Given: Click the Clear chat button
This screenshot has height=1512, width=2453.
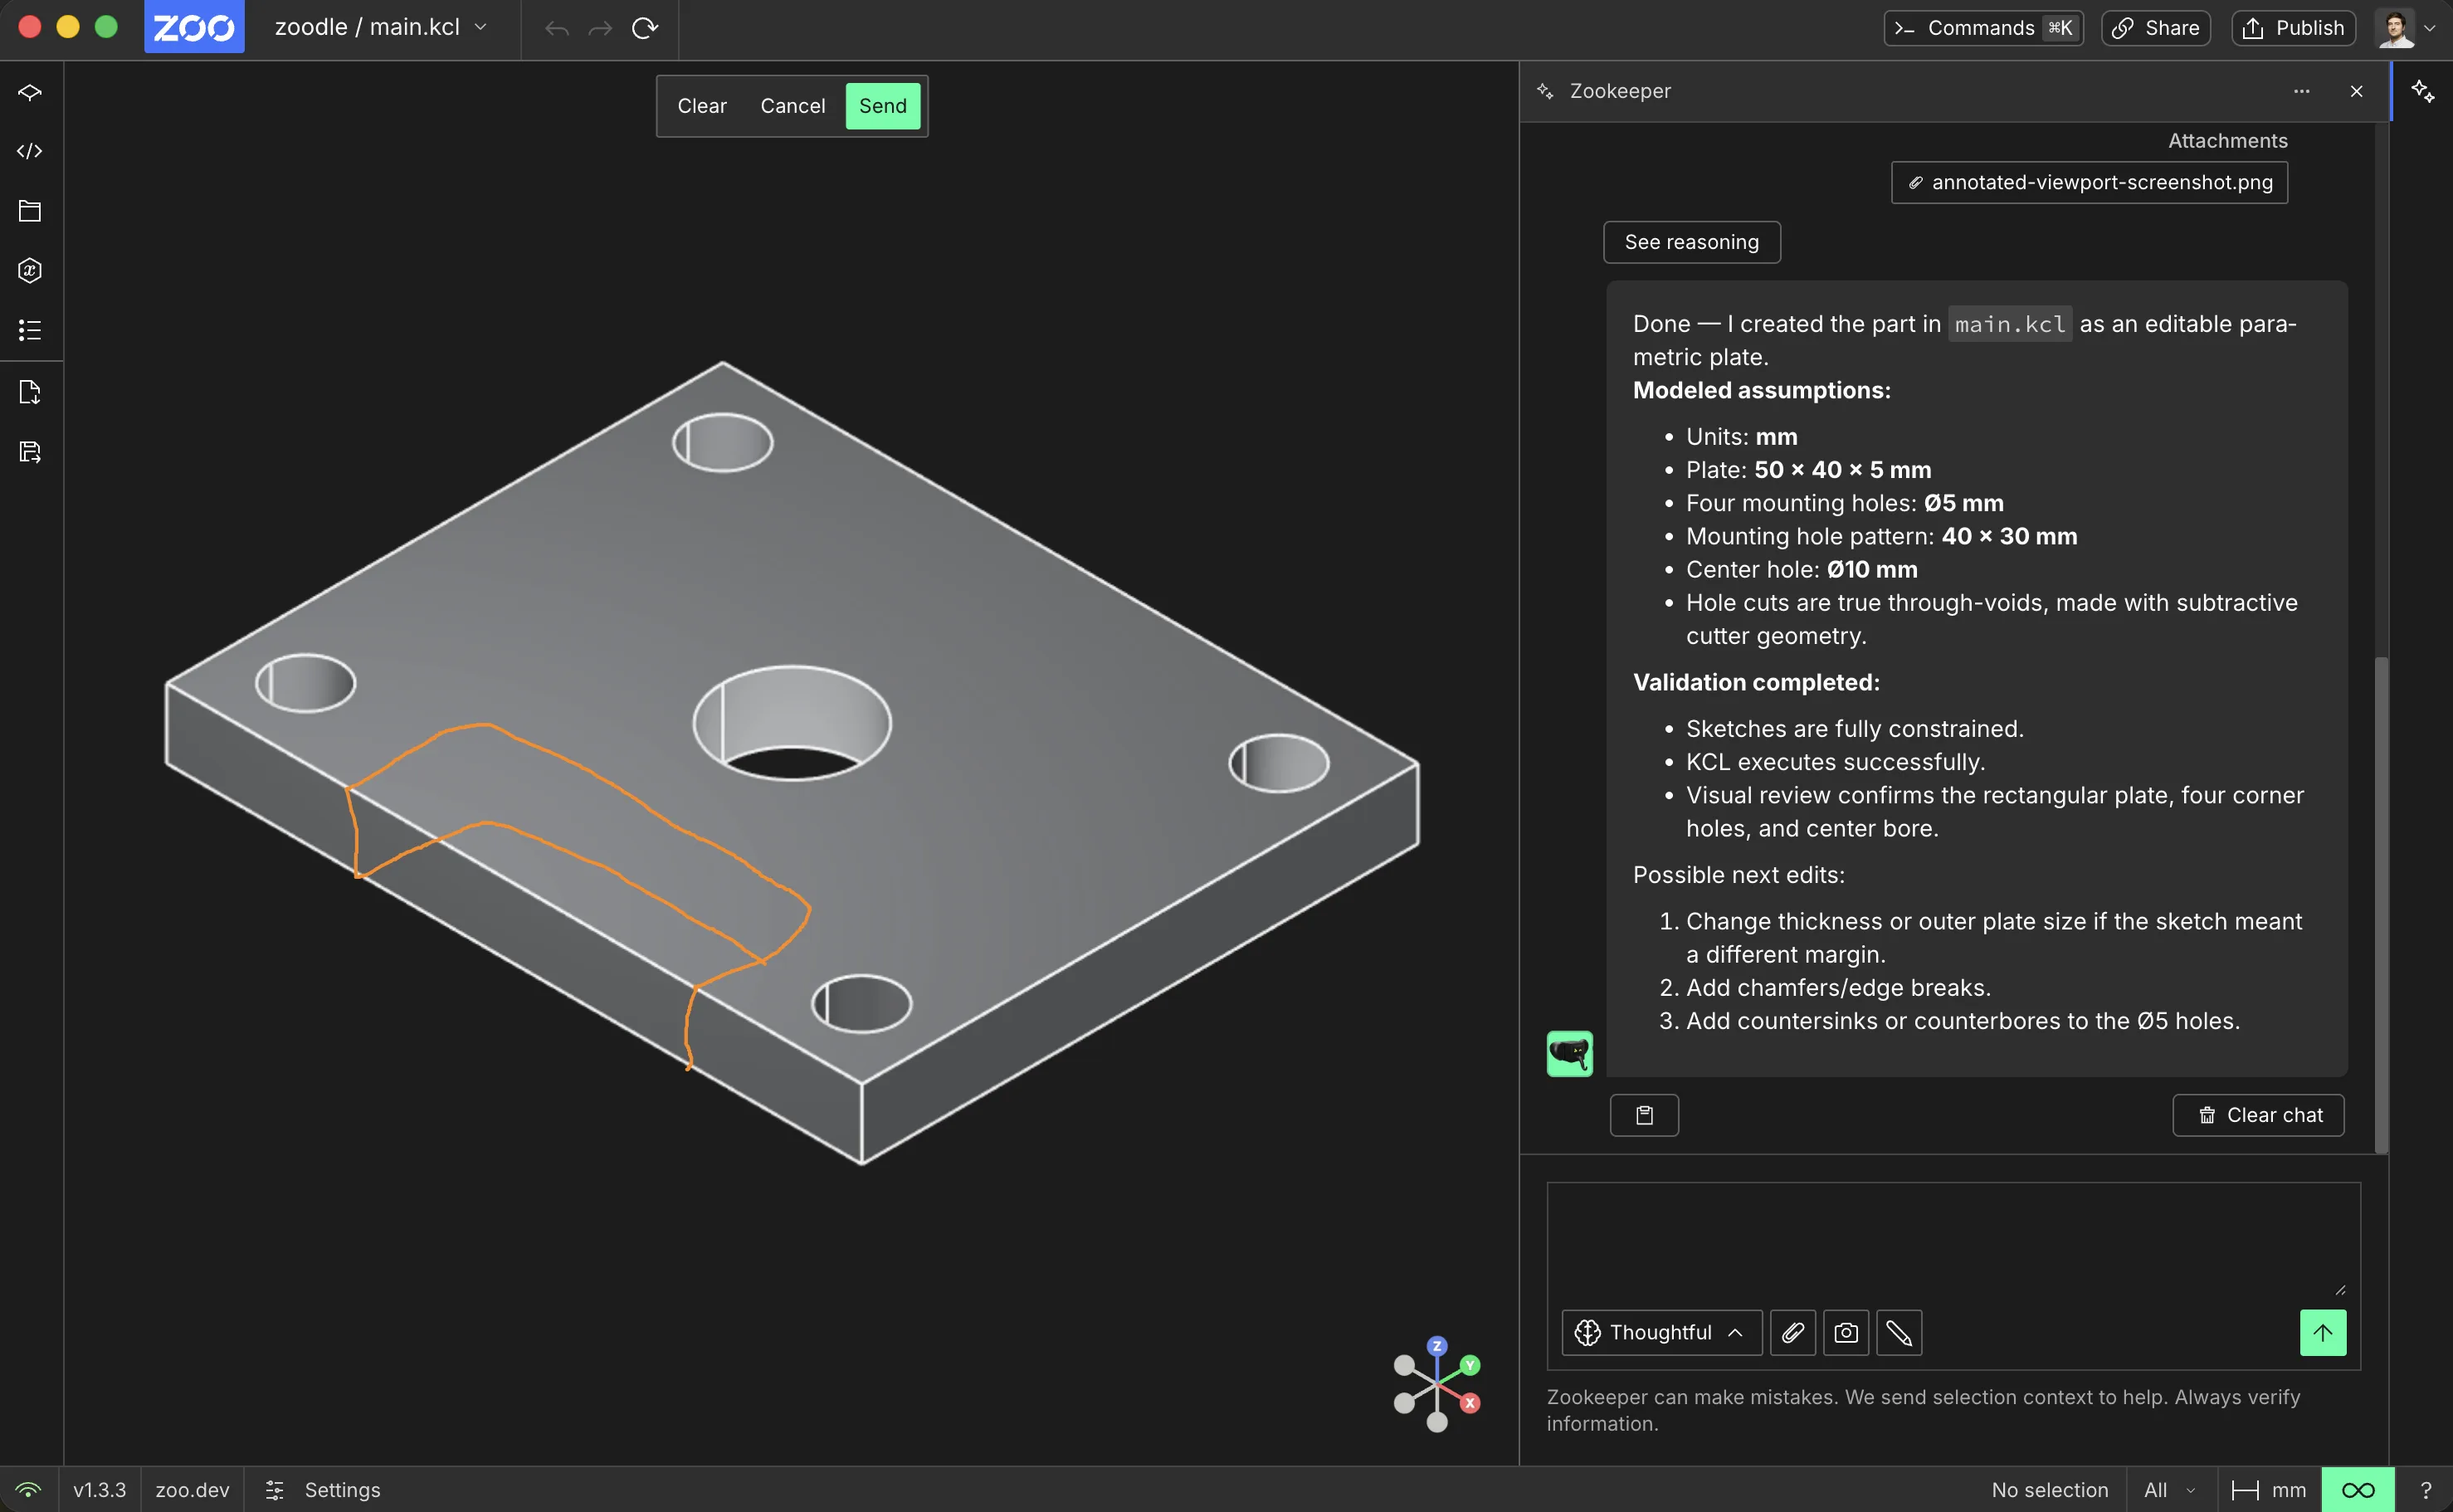Looking at the screenshot, I should 2259,1115.
